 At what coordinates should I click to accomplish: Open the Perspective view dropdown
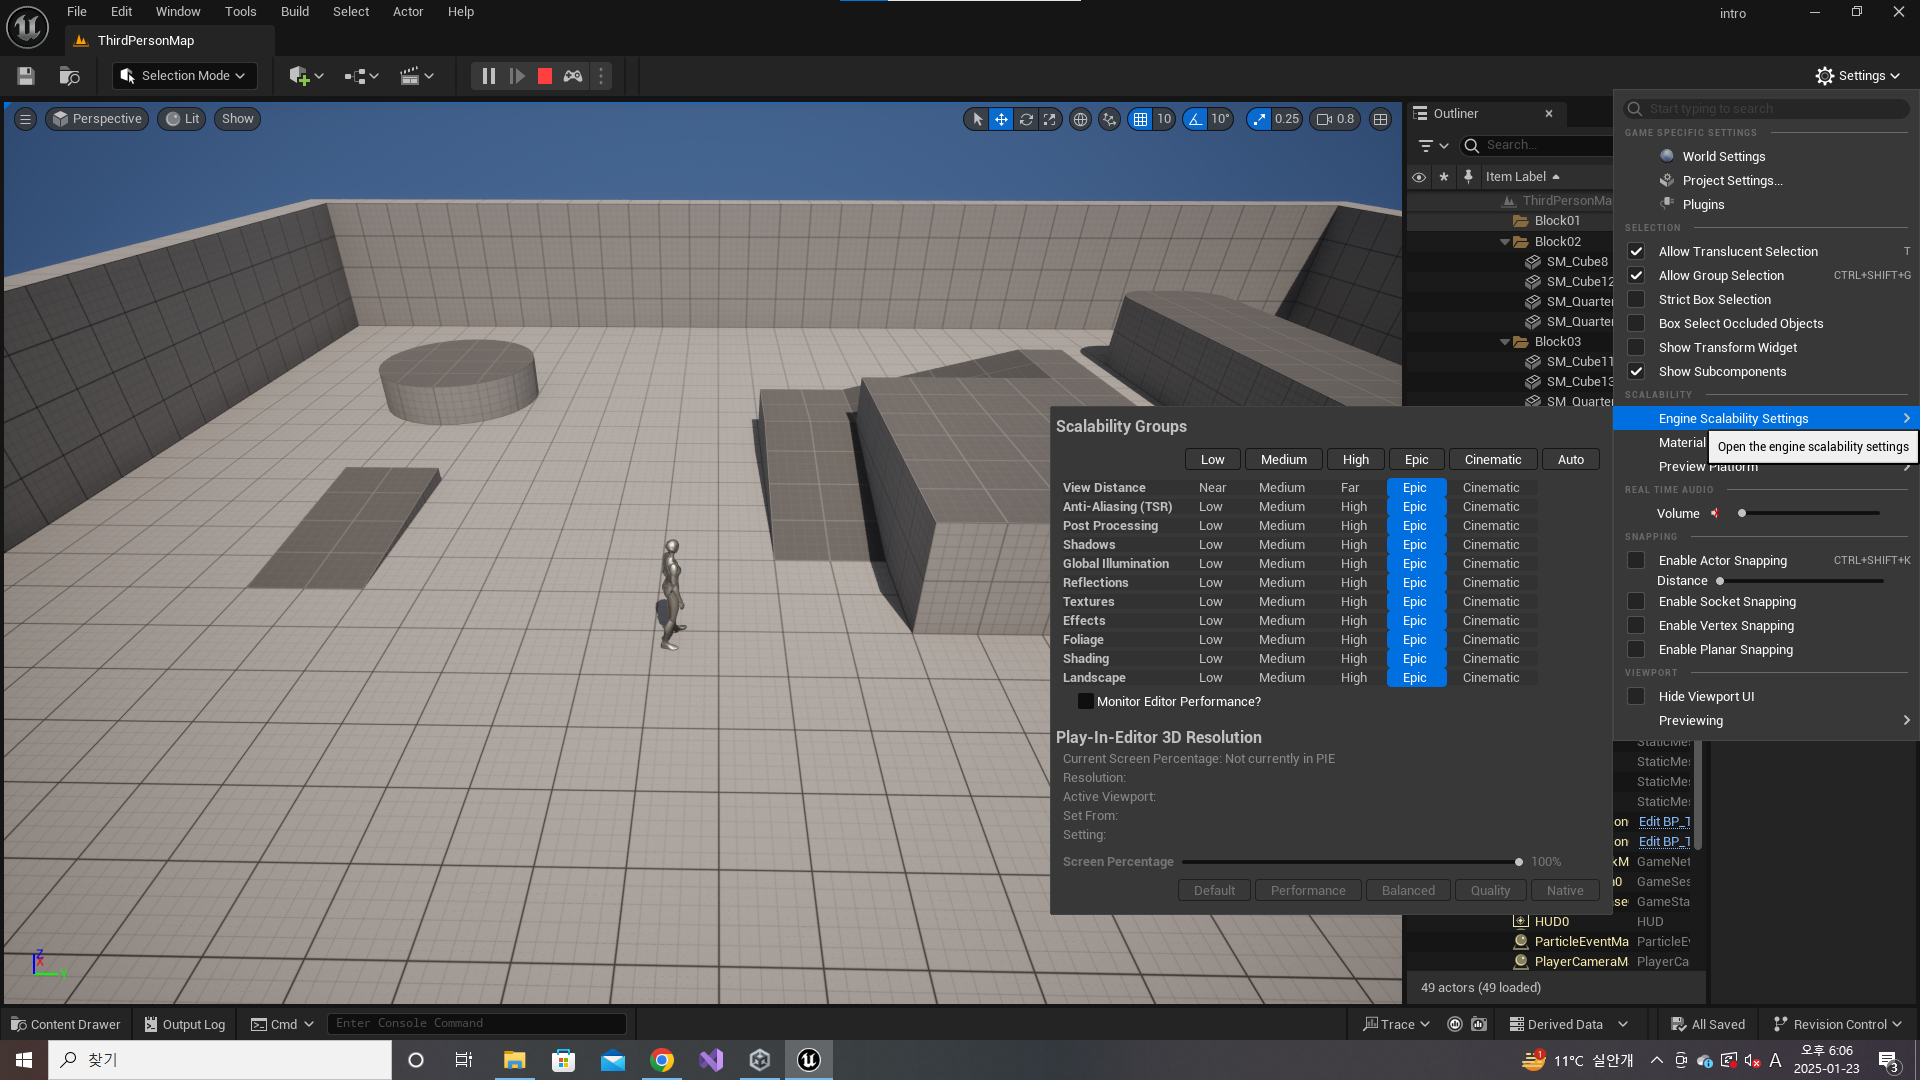(98, 119)
